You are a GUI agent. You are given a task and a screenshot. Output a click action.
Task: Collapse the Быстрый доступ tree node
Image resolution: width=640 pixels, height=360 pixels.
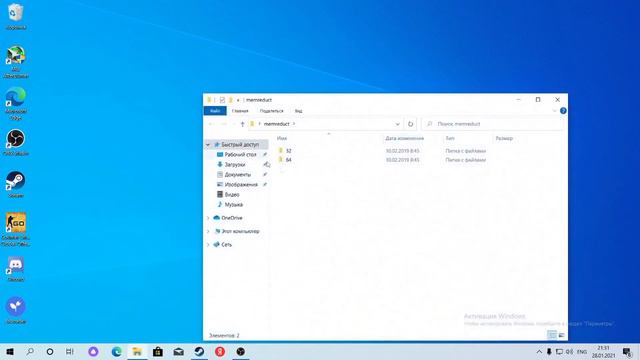208,145
